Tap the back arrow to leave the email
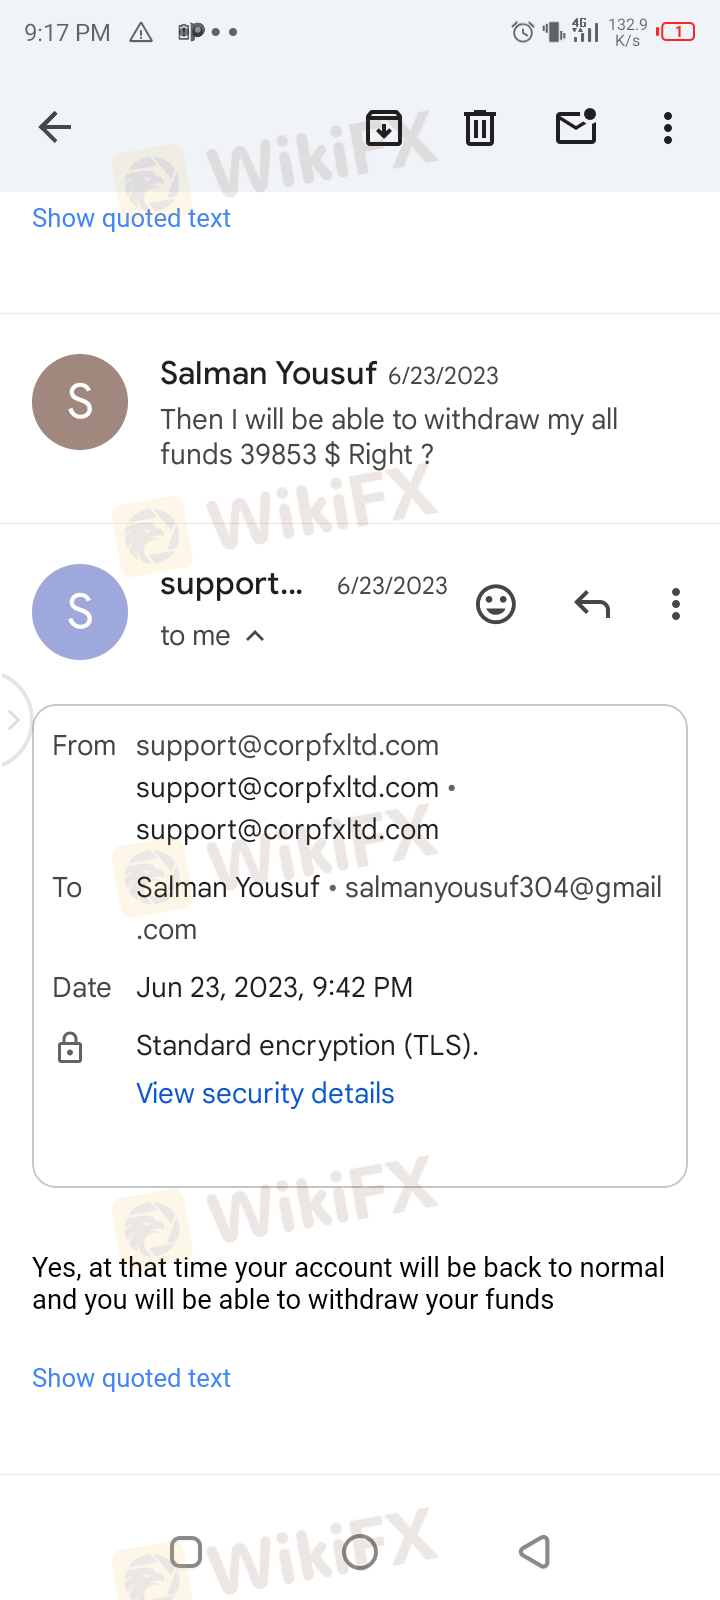The height and width of the screenshot is (1600, 720). (x=55, y=127)
